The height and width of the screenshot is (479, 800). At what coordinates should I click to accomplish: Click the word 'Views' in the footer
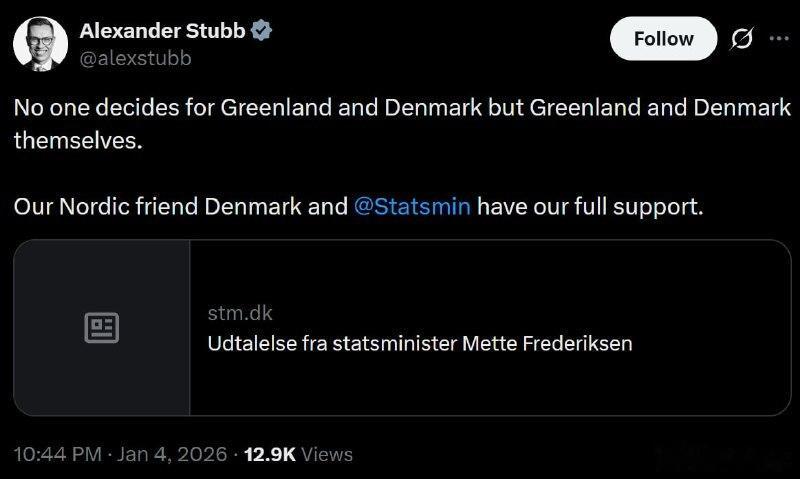point(327,454)
